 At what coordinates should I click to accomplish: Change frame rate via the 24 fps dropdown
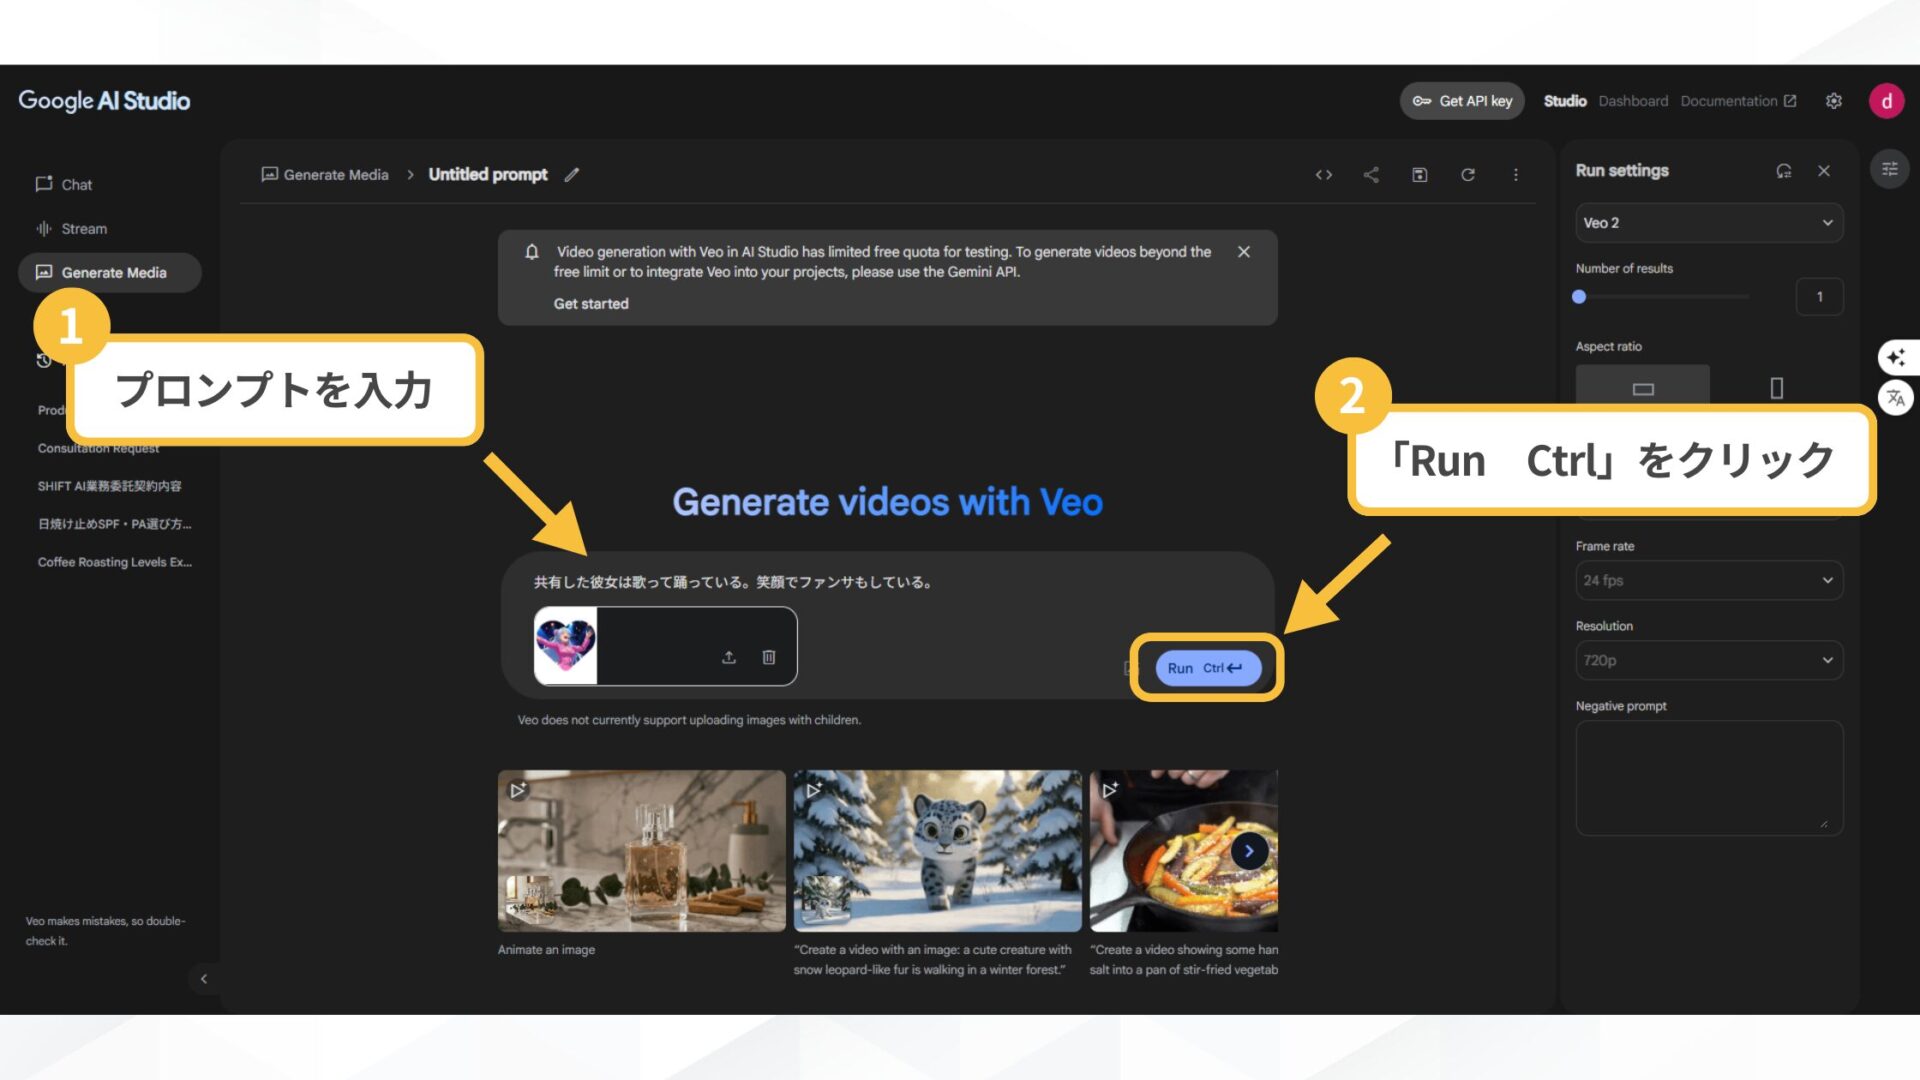pos(1708,580)
